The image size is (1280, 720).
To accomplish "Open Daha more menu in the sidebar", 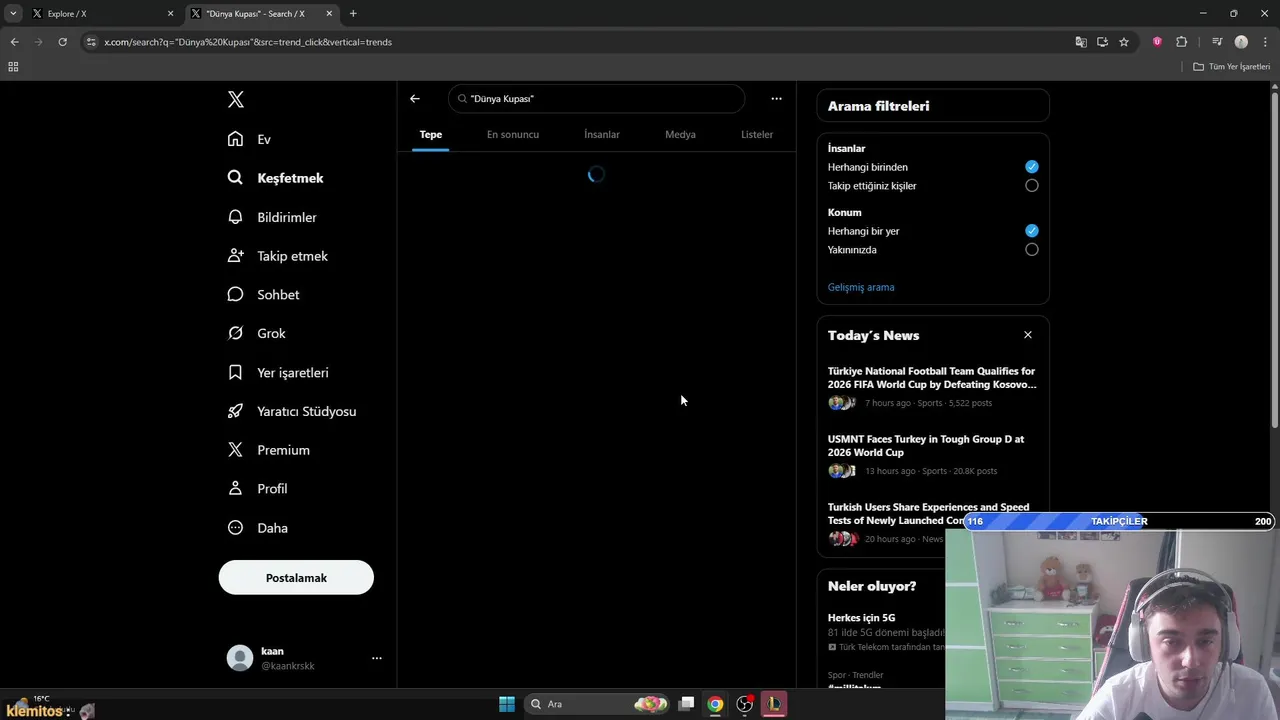I will (258, 528).
